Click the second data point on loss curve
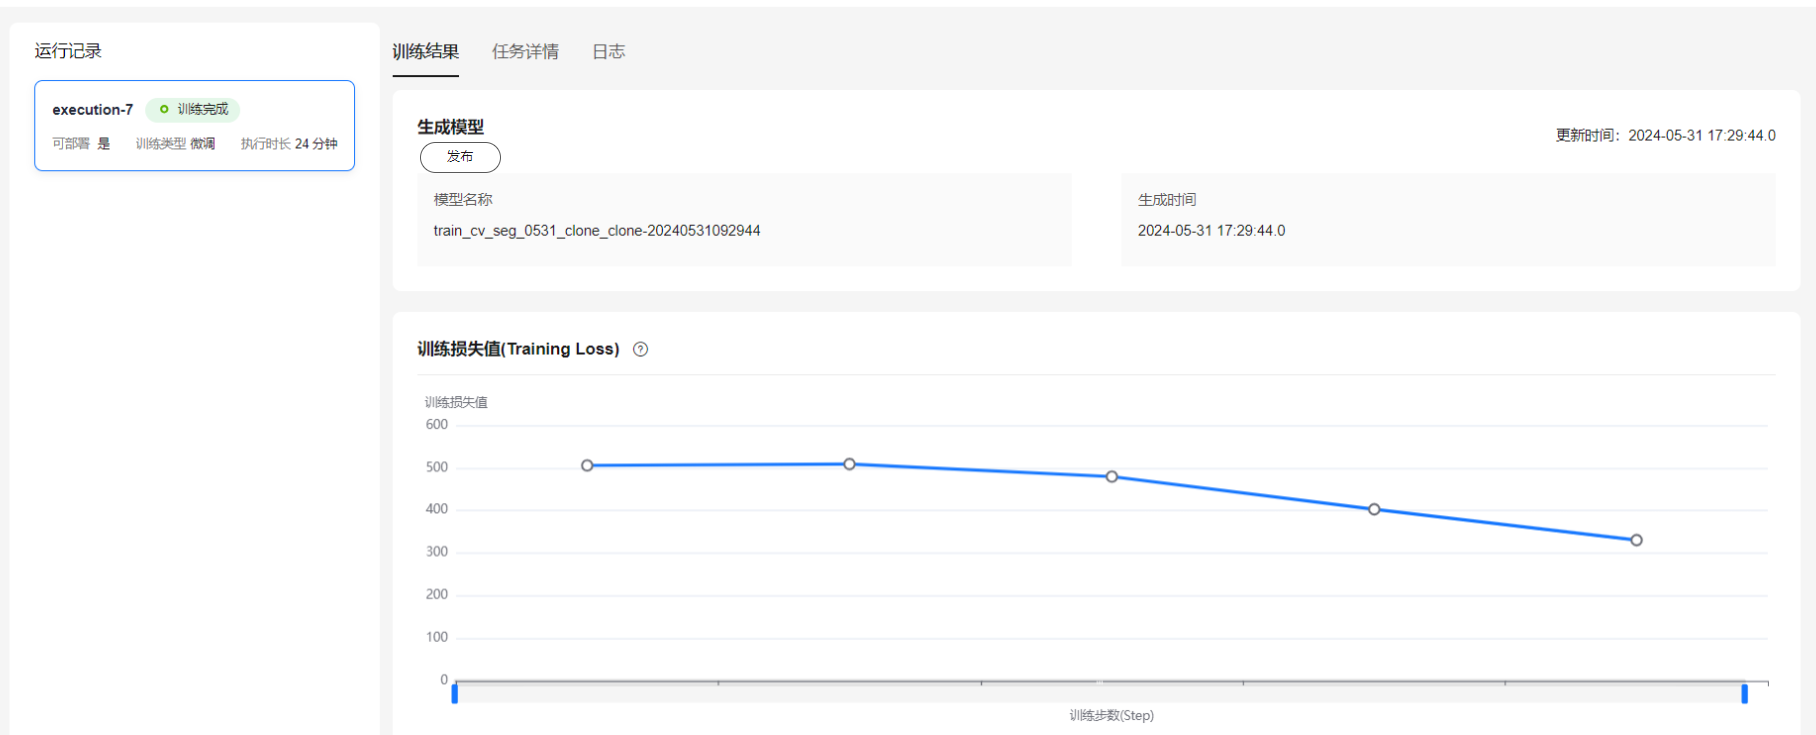Viewport: 1816px width, 735px height. [x=849, y=464]
